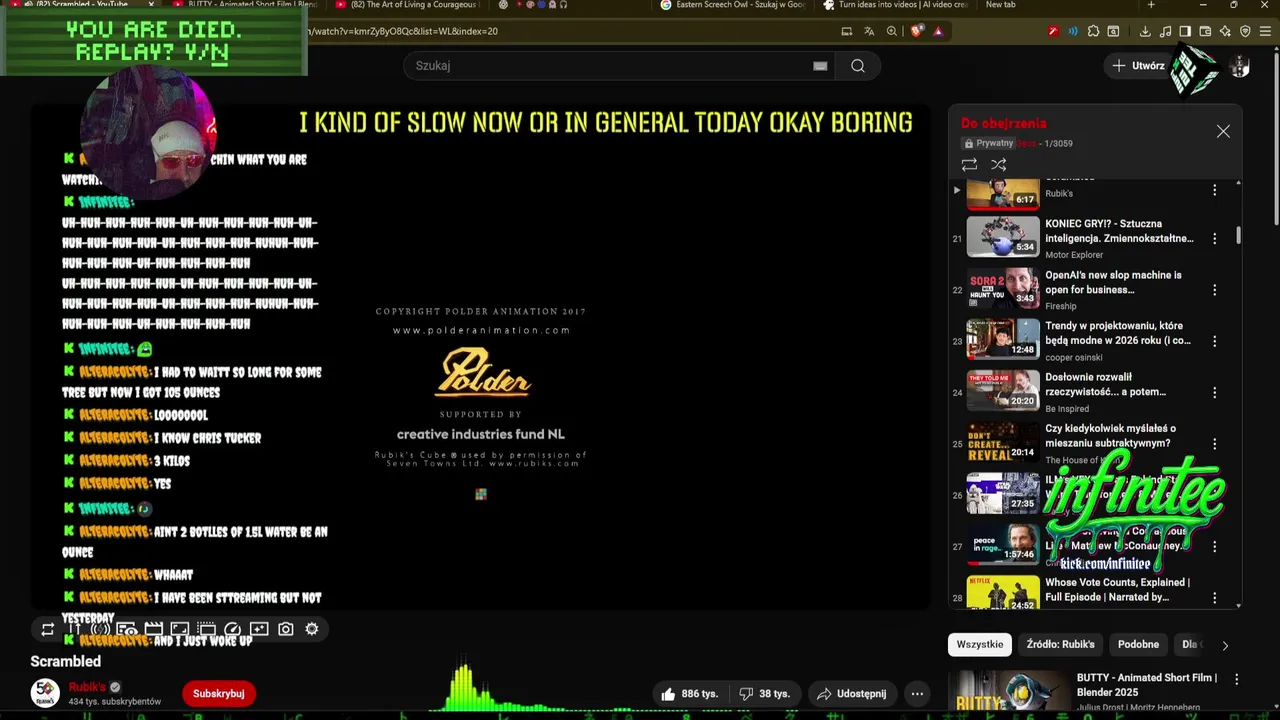The image size is (1280, 720).
Task: Open the Do obejrzenia playlist title
Action: 1003,123
